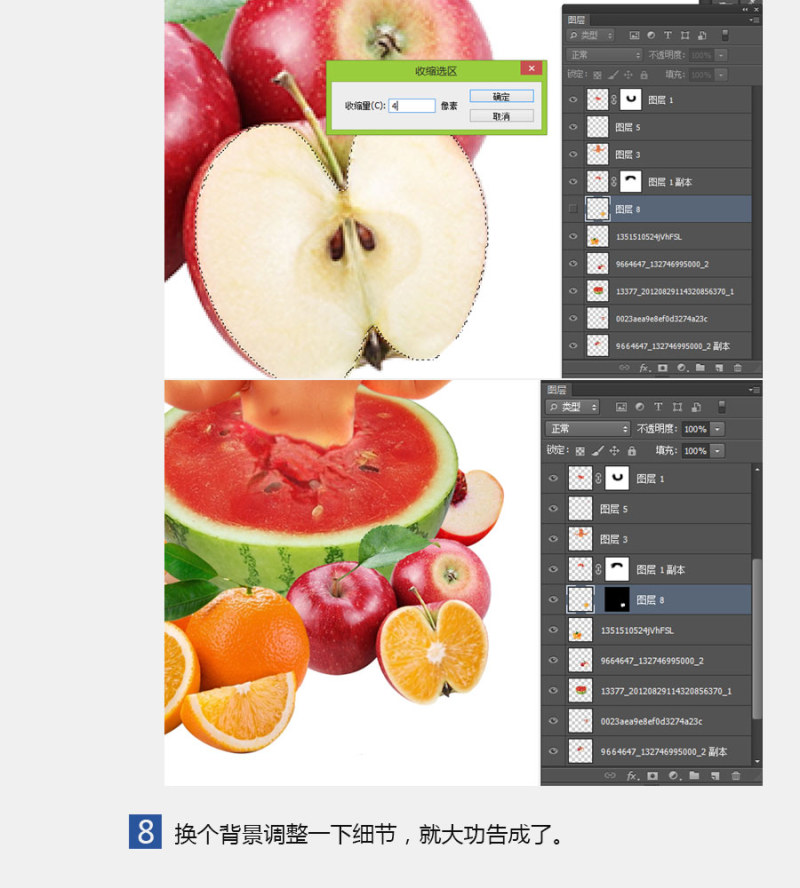Hide 图层 3 using its eye in apple-side panel
Screen dimensions: 800x888
573,154
